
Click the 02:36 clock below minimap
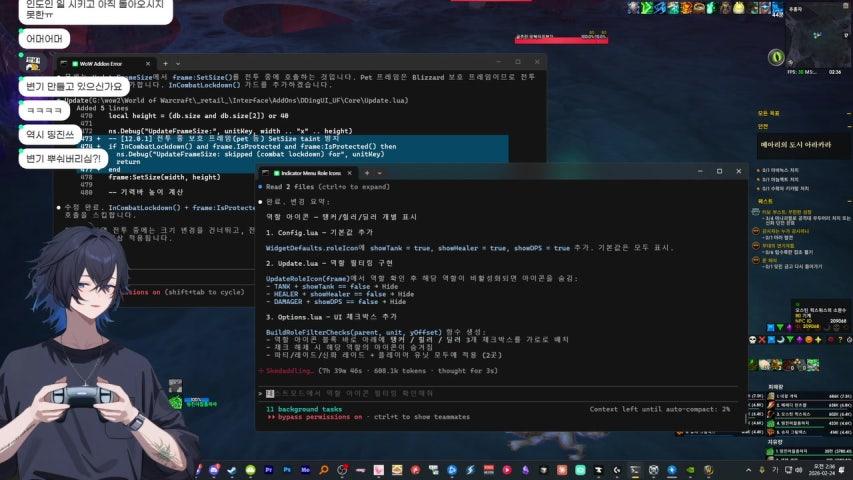click(x=835, y=72)
